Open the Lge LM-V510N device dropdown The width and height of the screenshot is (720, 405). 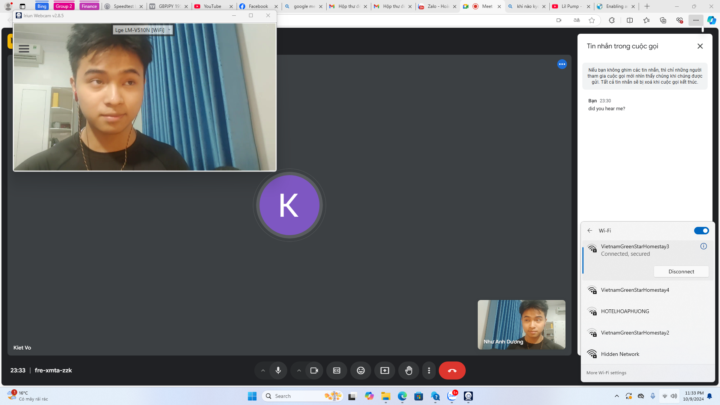tap(143, 30)
